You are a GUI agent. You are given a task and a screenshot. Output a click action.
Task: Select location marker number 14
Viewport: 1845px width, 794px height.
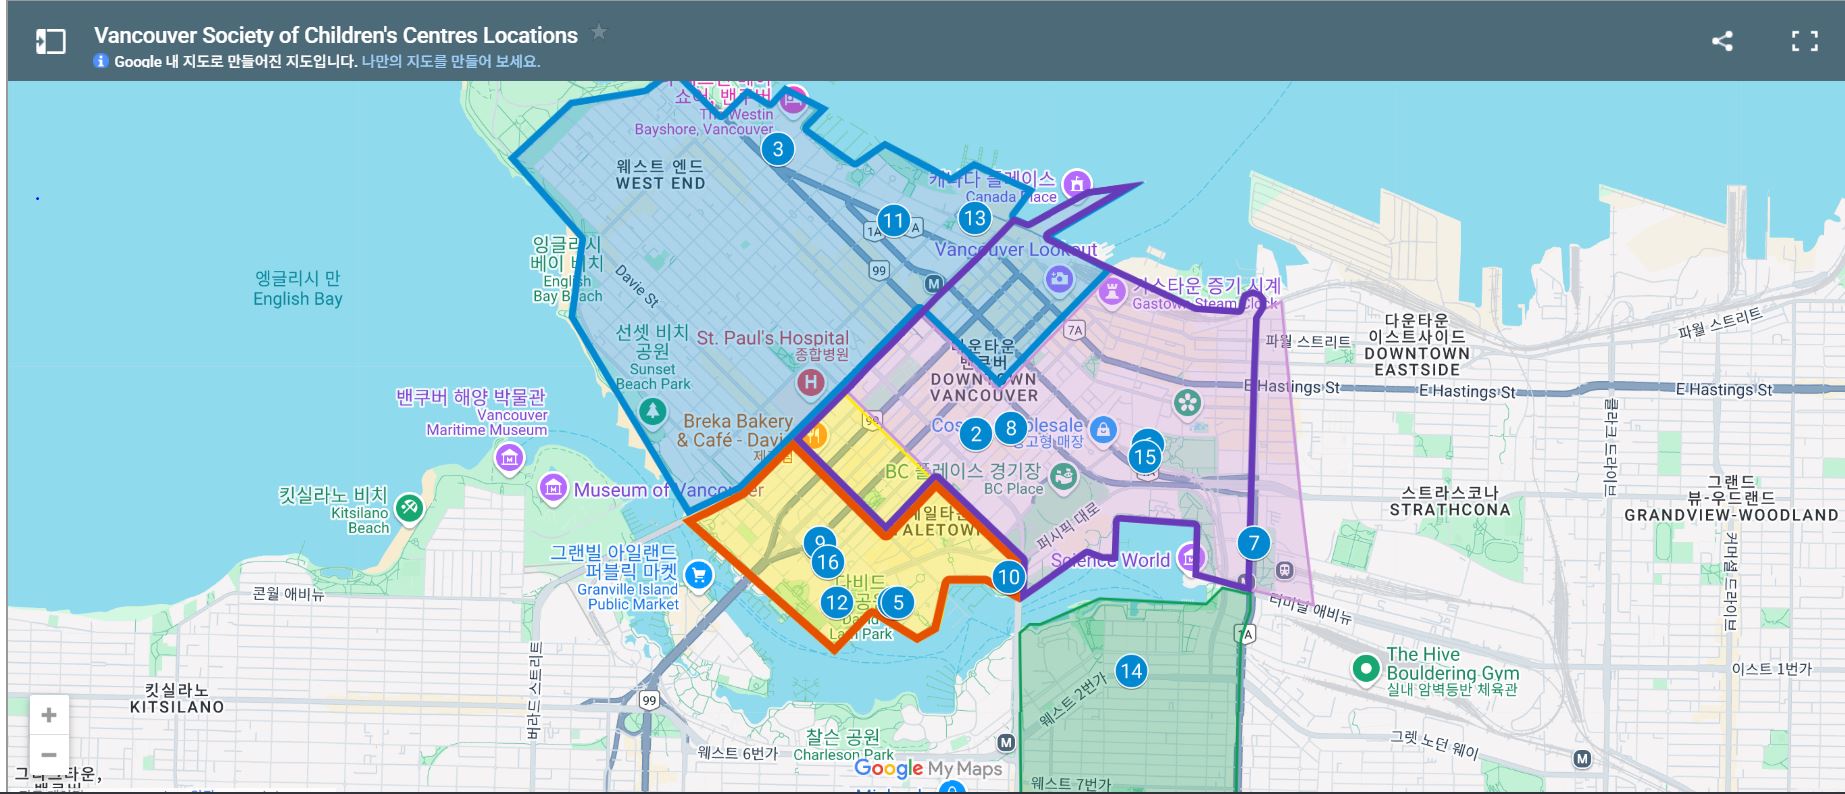(x=1131, y=671)
